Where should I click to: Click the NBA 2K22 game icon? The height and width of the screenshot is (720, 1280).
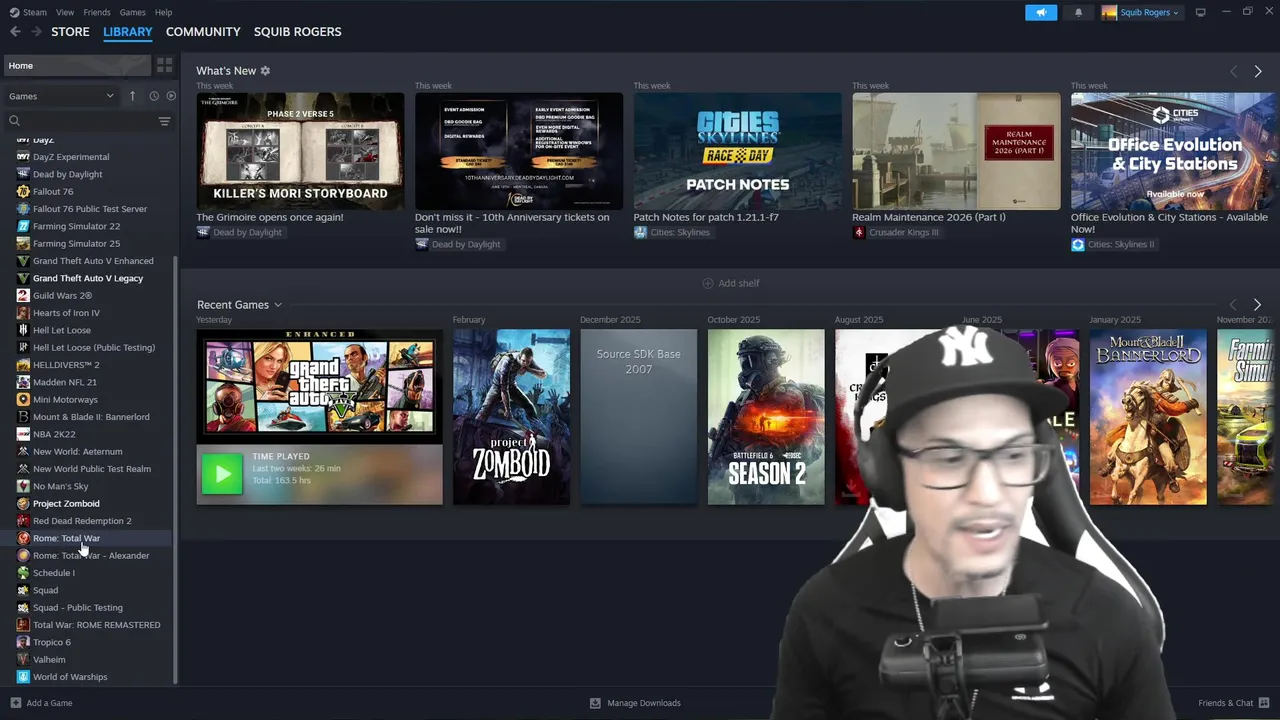point(23,434)
